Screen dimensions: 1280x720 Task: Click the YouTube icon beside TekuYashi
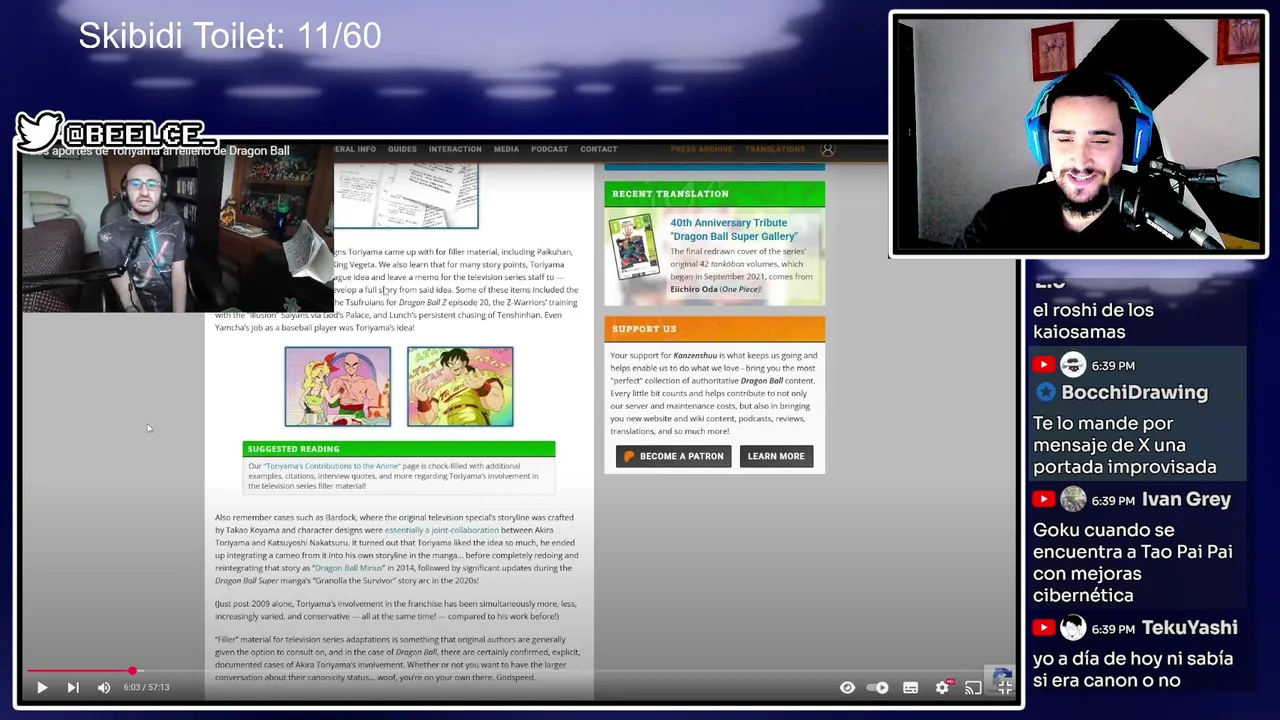point(1043,628)
